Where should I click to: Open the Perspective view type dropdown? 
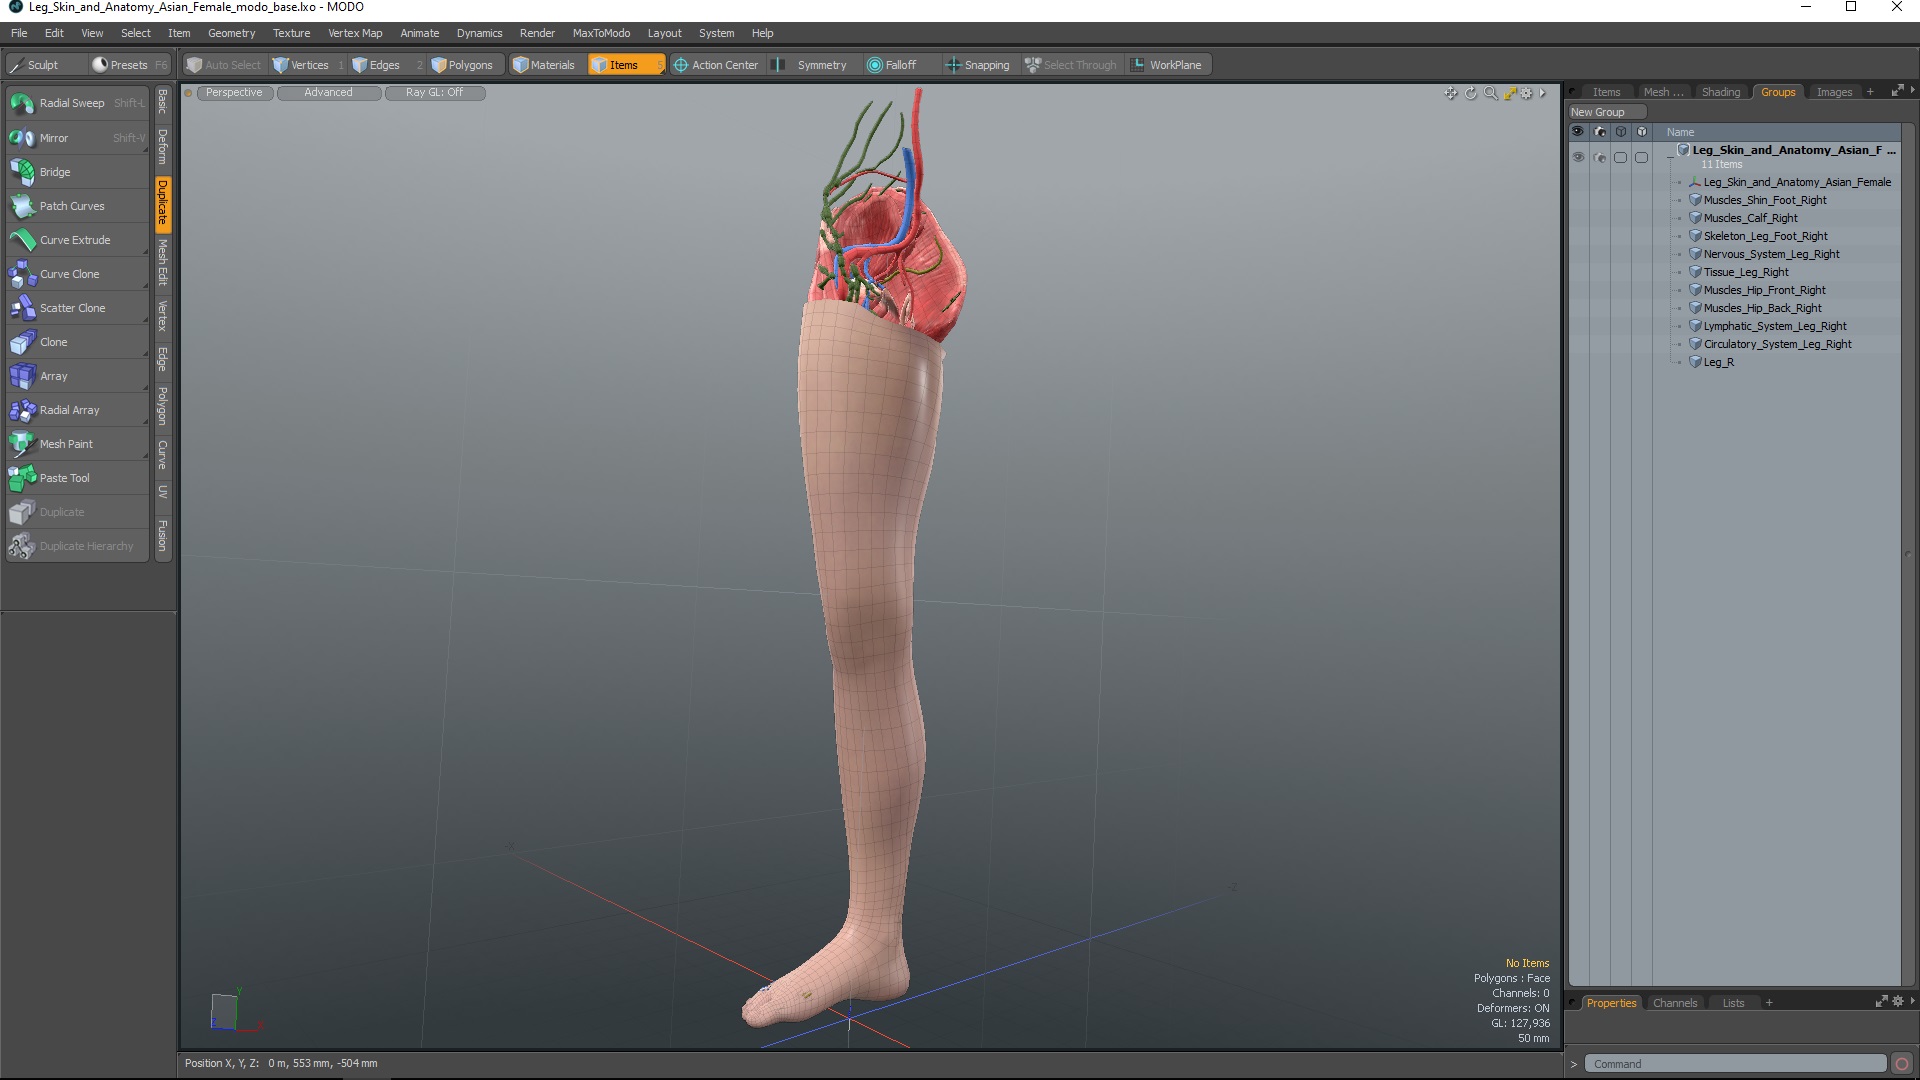[234, 93]
